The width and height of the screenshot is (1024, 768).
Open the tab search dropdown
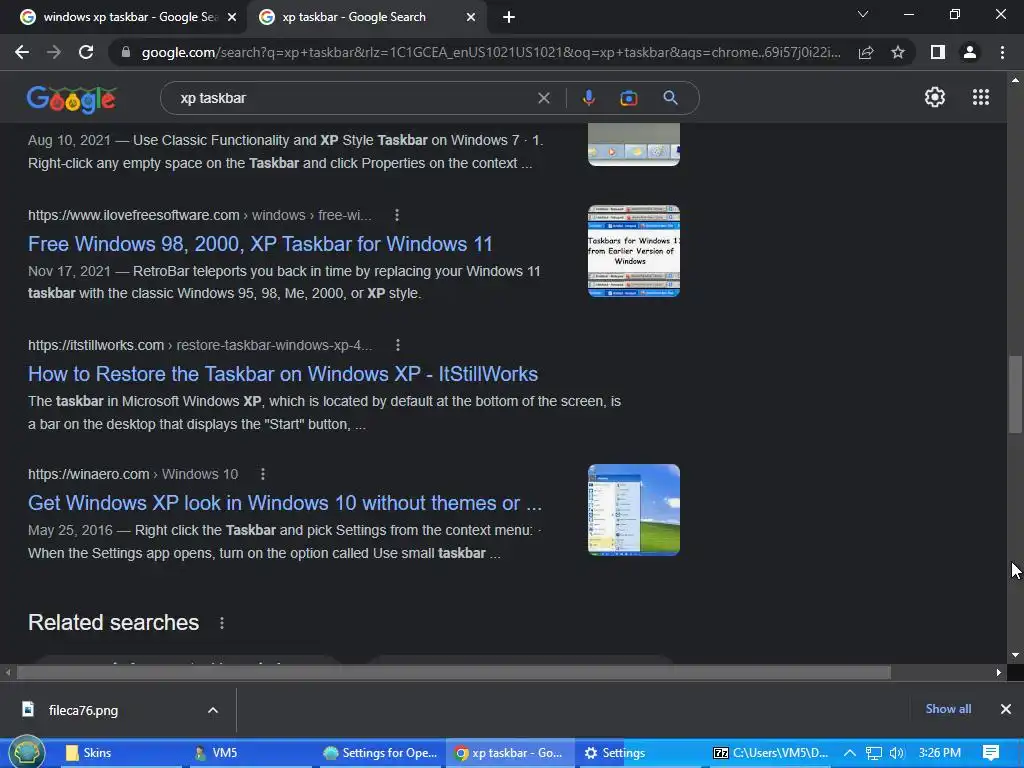(863, 14)
